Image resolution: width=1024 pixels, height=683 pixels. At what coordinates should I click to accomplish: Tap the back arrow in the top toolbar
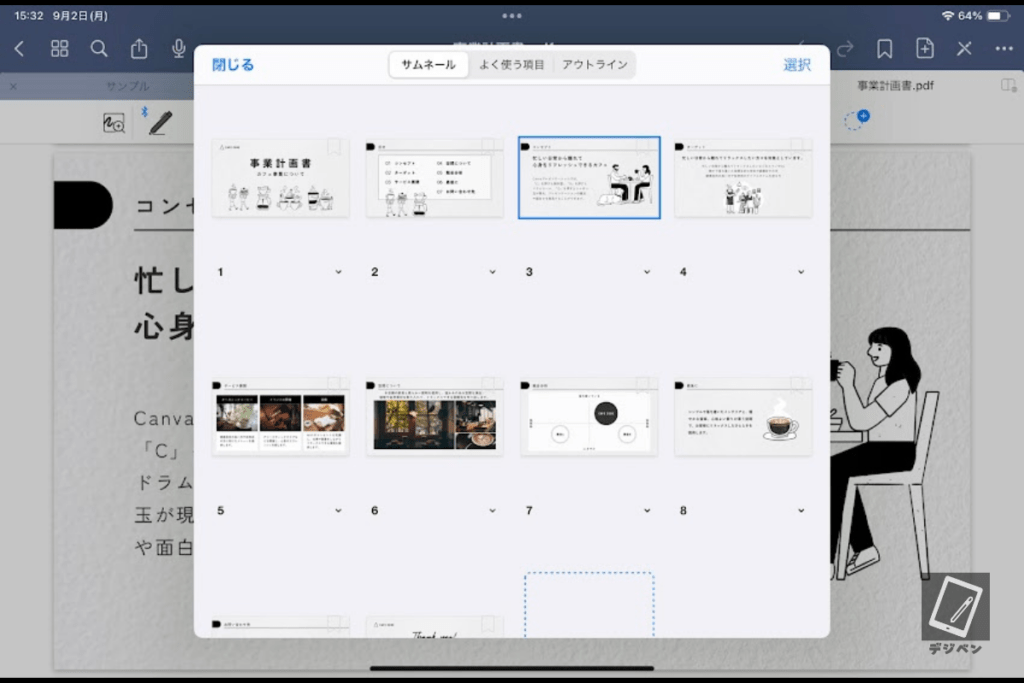pyautogui.click(x=20, y=48)
